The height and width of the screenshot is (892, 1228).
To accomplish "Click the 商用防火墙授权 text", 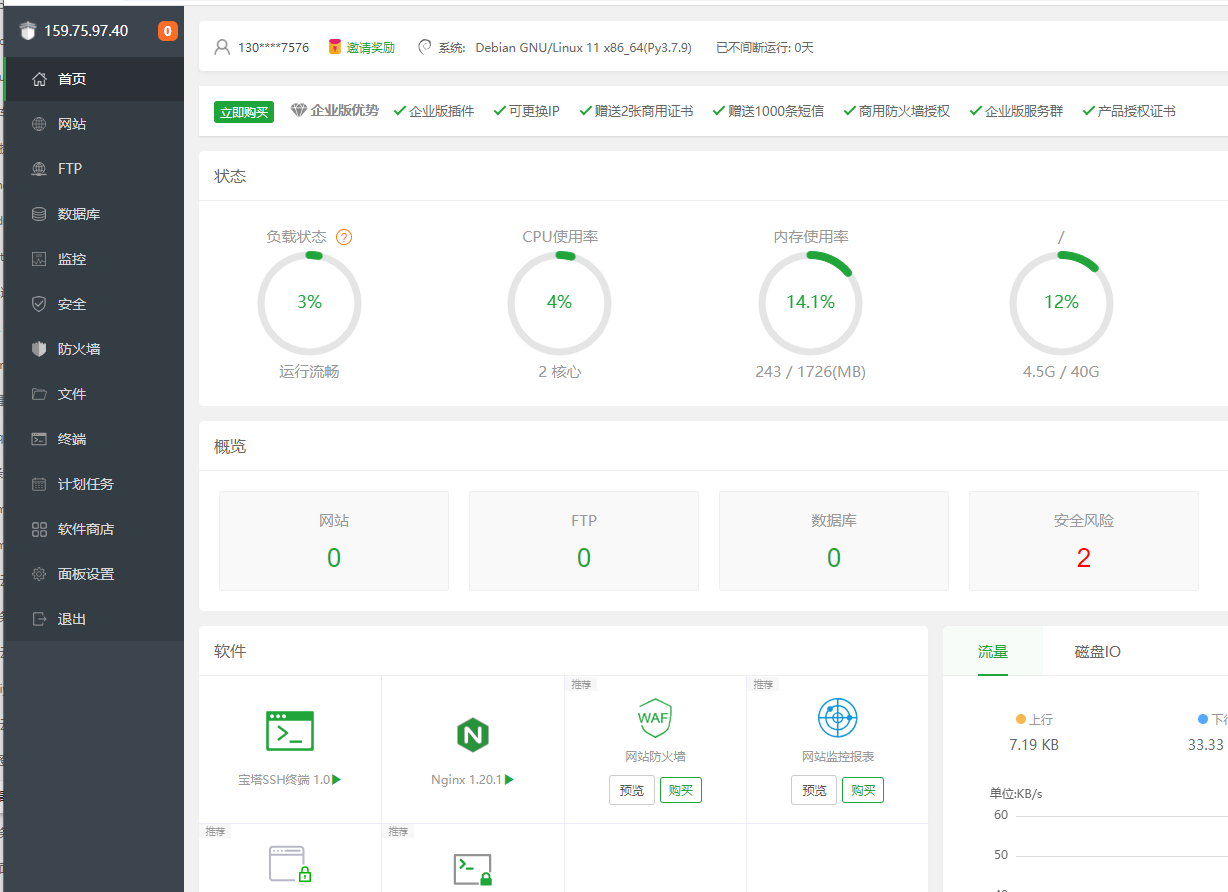I will coord(904,111).
